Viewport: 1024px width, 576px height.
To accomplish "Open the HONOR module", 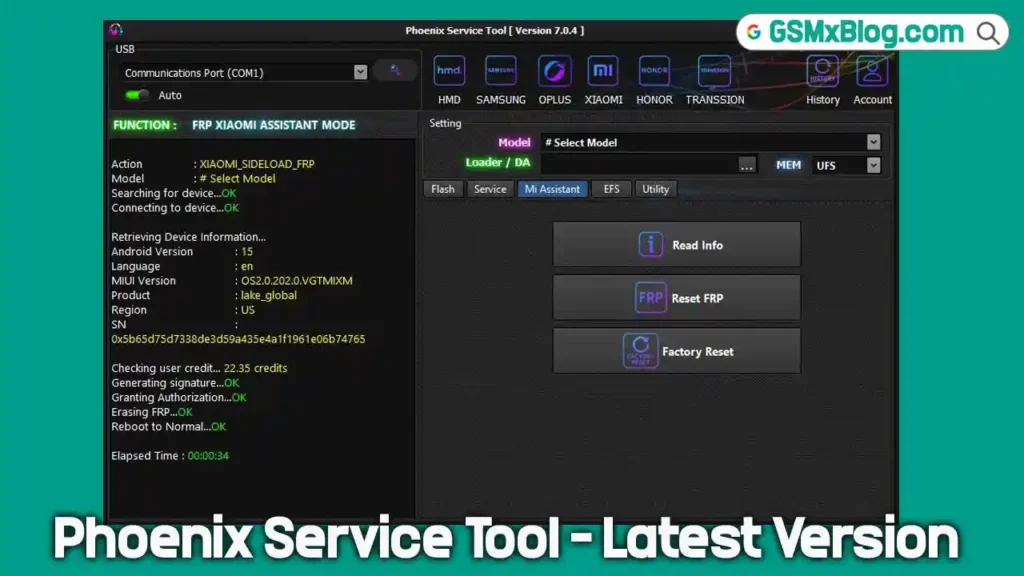I will [x=653, y=71].
